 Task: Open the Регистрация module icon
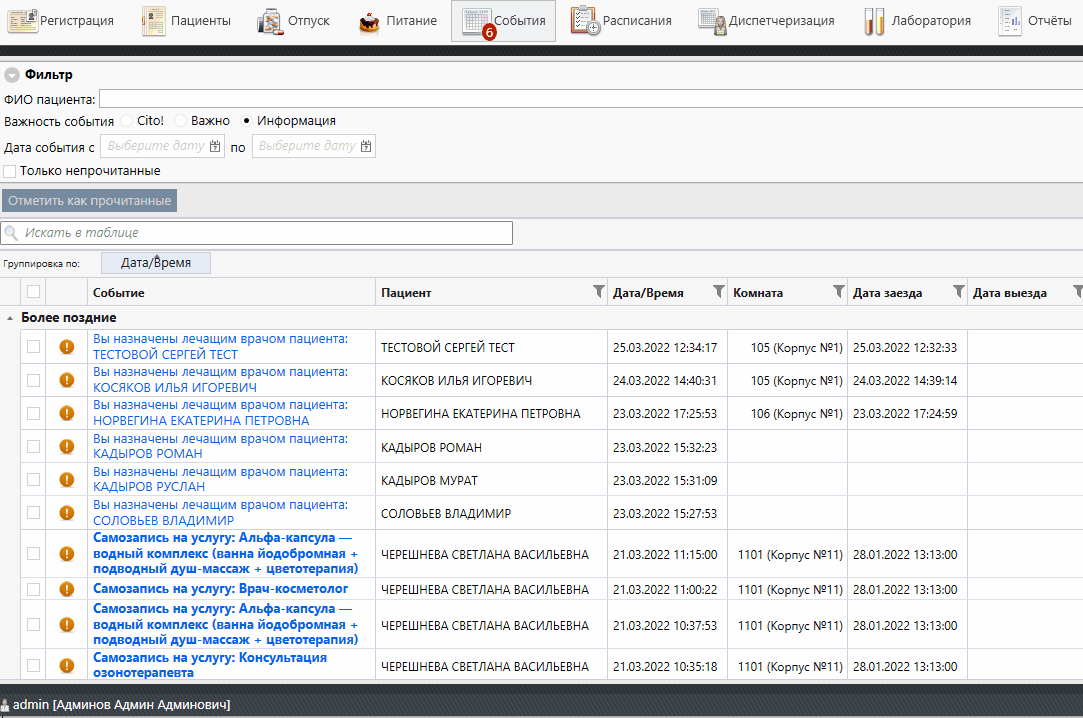click(x=23, y=20)
